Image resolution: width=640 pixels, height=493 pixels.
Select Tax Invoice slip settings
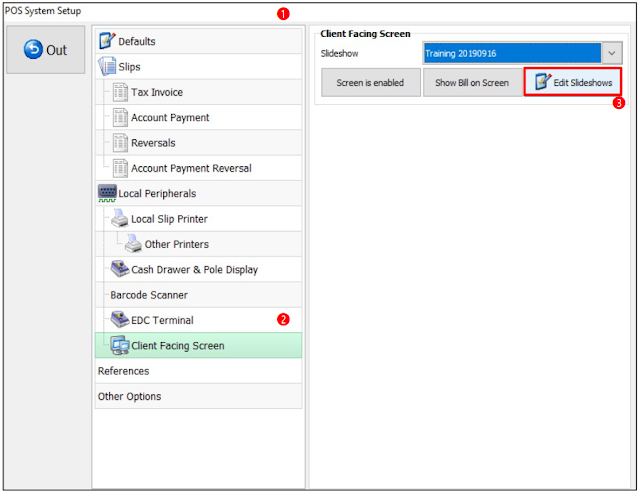199,92
